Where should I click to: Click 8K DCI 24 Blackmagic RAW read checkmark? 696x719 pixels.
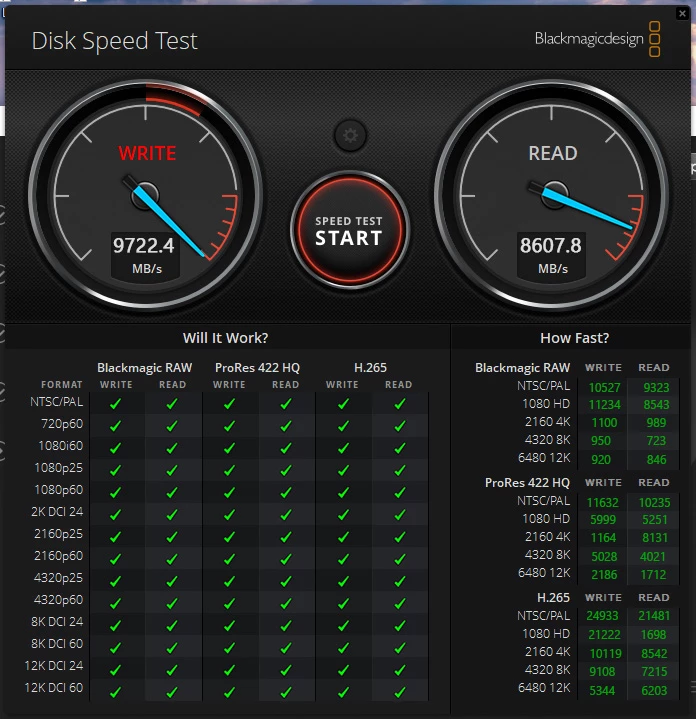click(172, 624)
